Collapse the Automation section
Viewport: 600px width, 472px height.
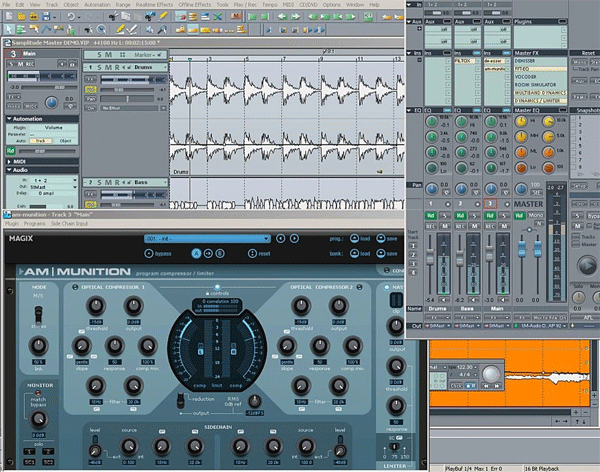pyautogui.click(x=9, y=119)
